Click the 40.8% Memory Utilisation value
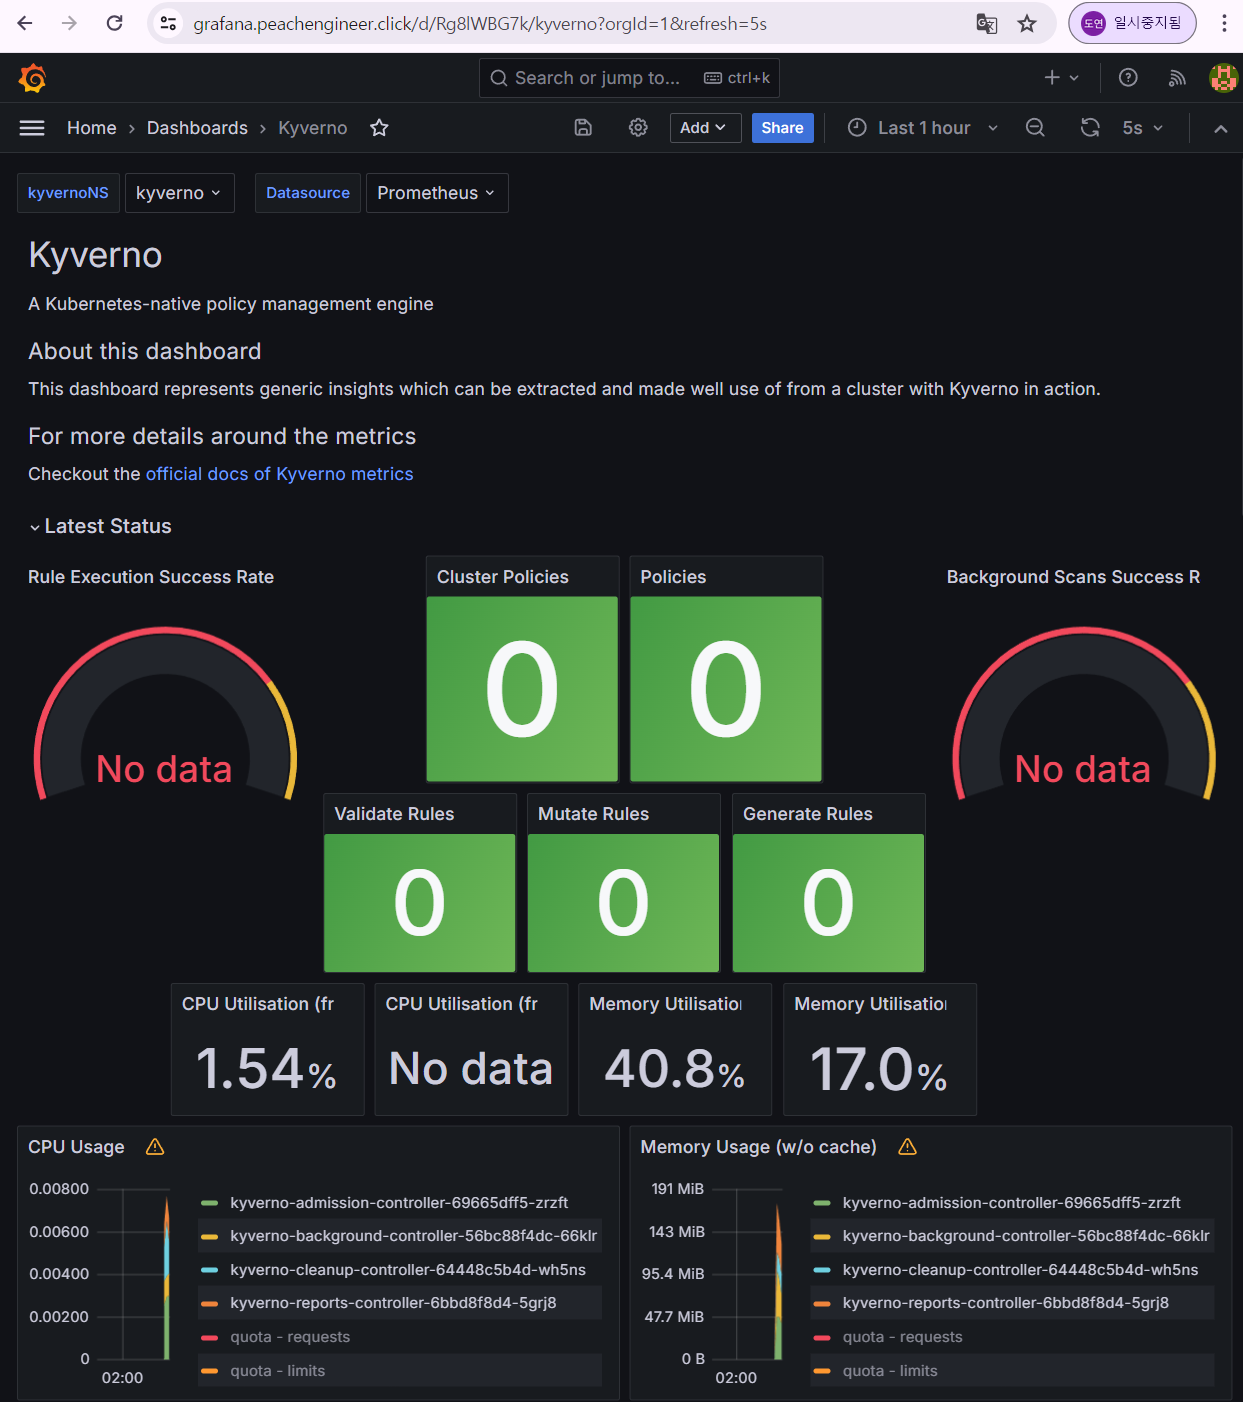Screen dimensions: 1243x1402 [x=675, y=1069]
